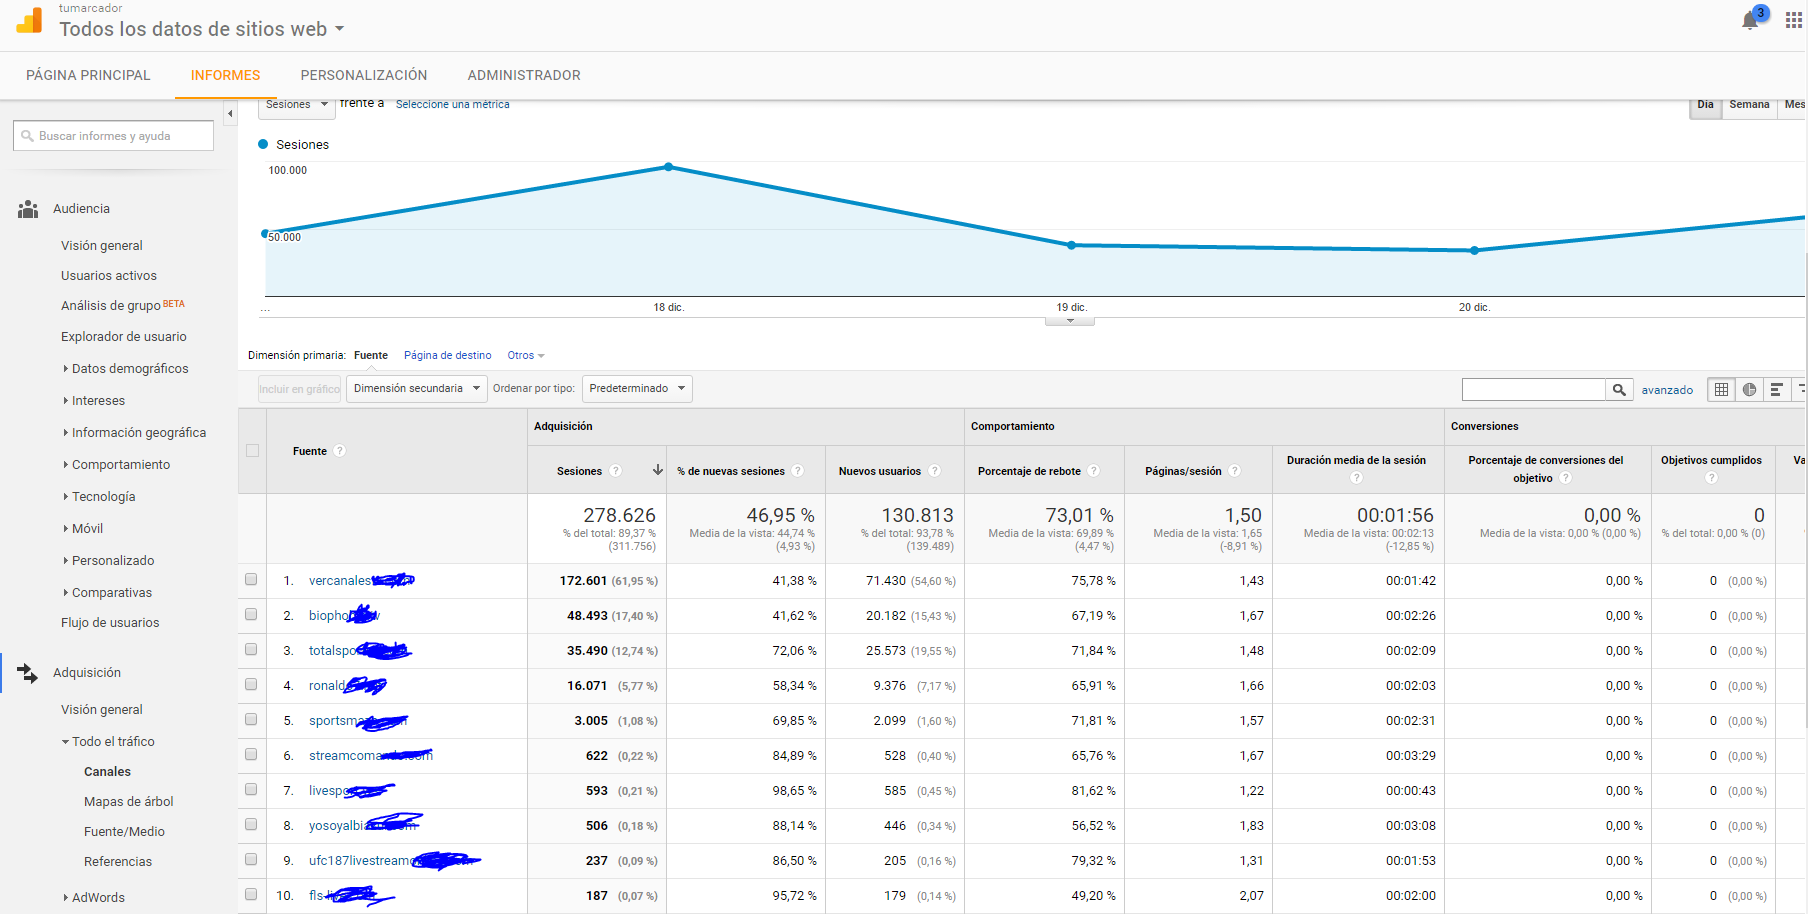This screenshot has height=914, width=1808.
Task: Open the Predeterminado sort type dropdown
Action: tap(637, 389)
